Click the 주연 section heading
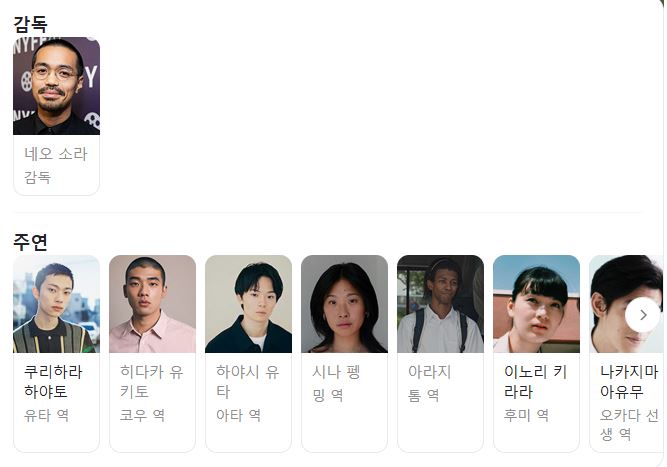Viewport: 667px width, 467px height. 30,242
